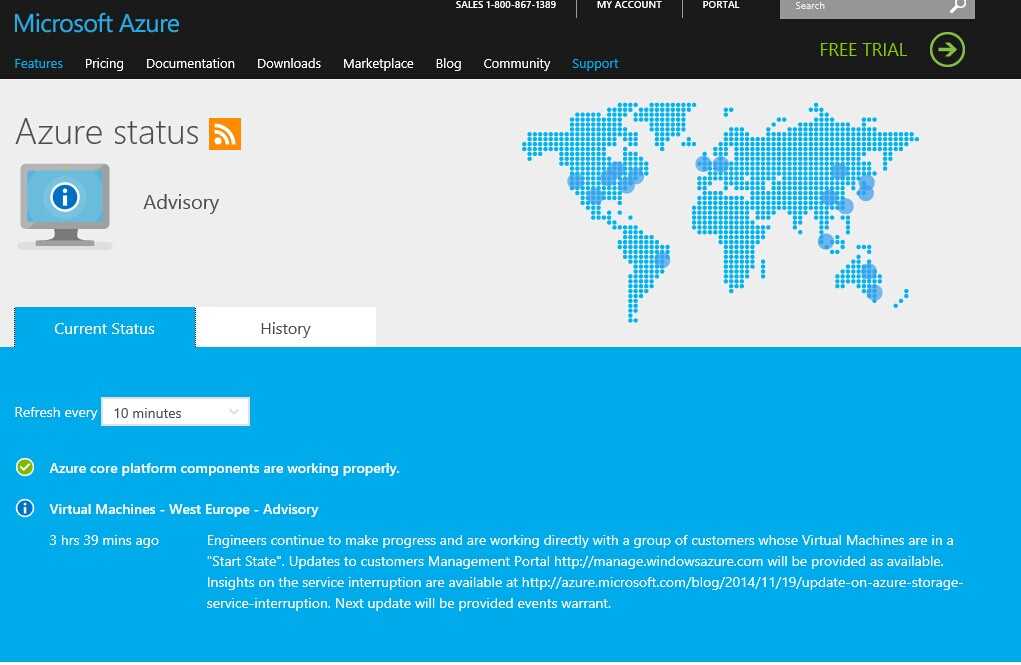Screen dimensions: 1021x665
Task: Open the RSS feed icon beside Azure status
Action: pos(225,134)
